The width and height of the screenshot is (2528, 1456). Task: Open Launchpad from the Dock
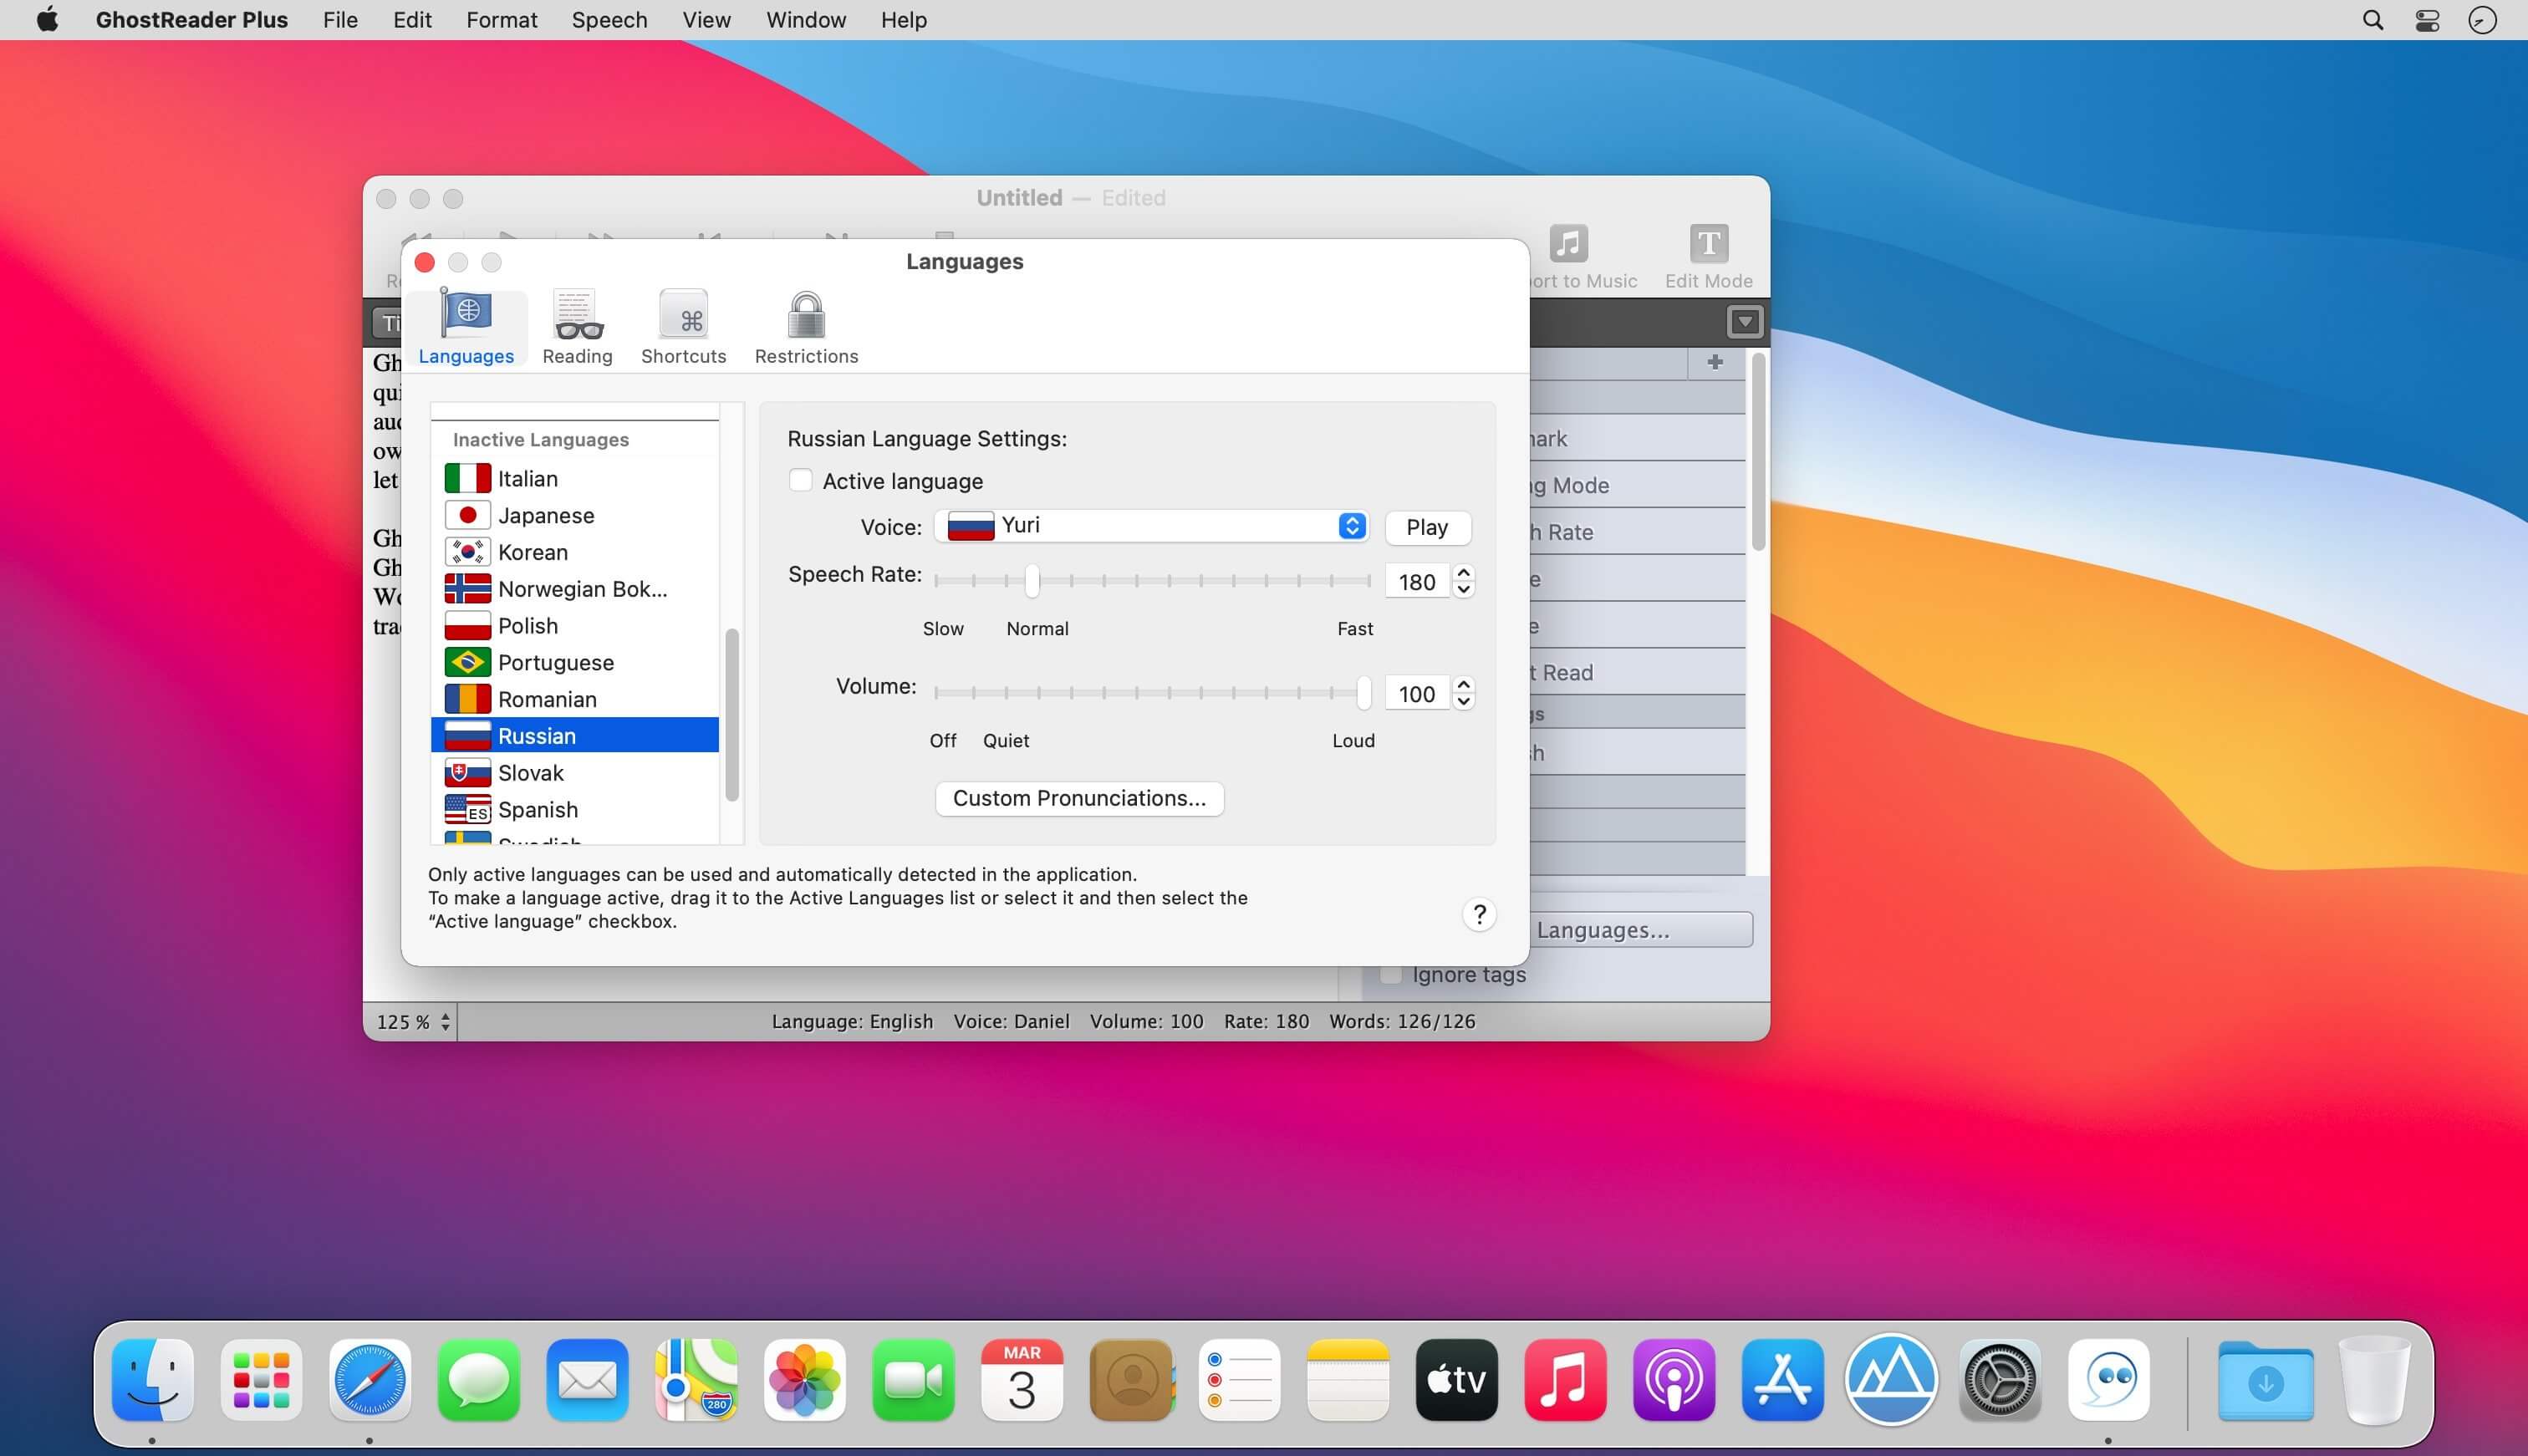pyautogui.click(x=261, y=1379)
